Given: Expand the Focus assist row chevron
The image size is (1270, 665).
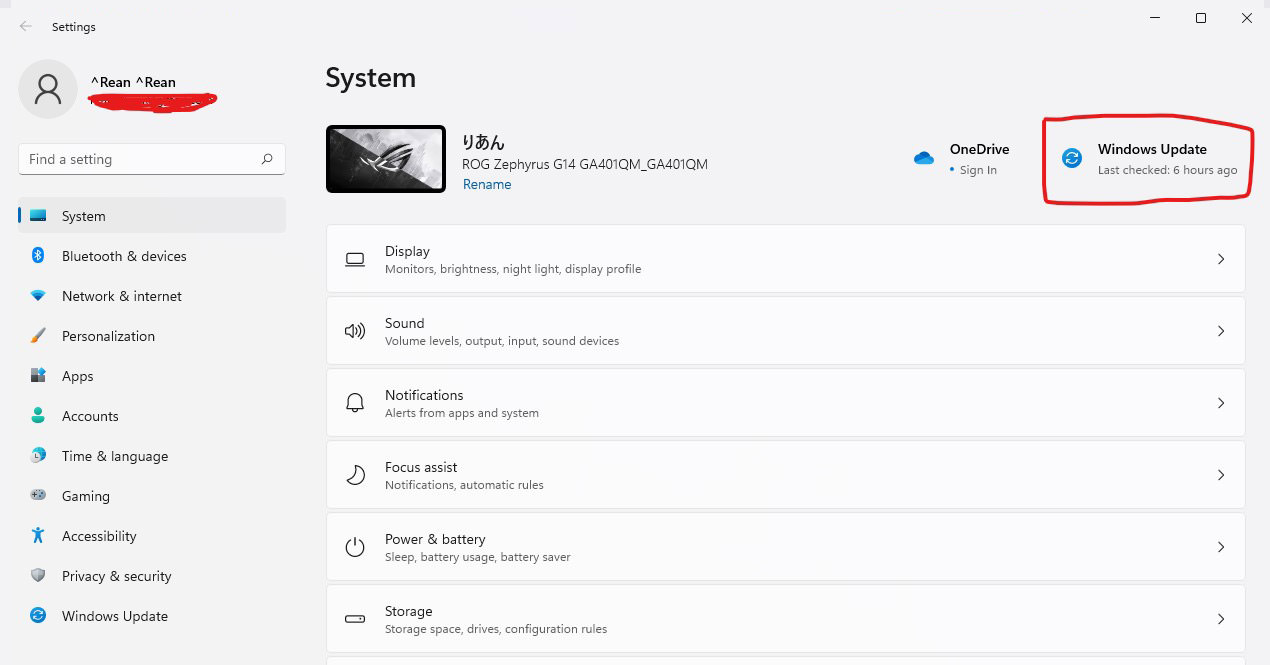Looking at the screenshot, I should (1221, 475).
